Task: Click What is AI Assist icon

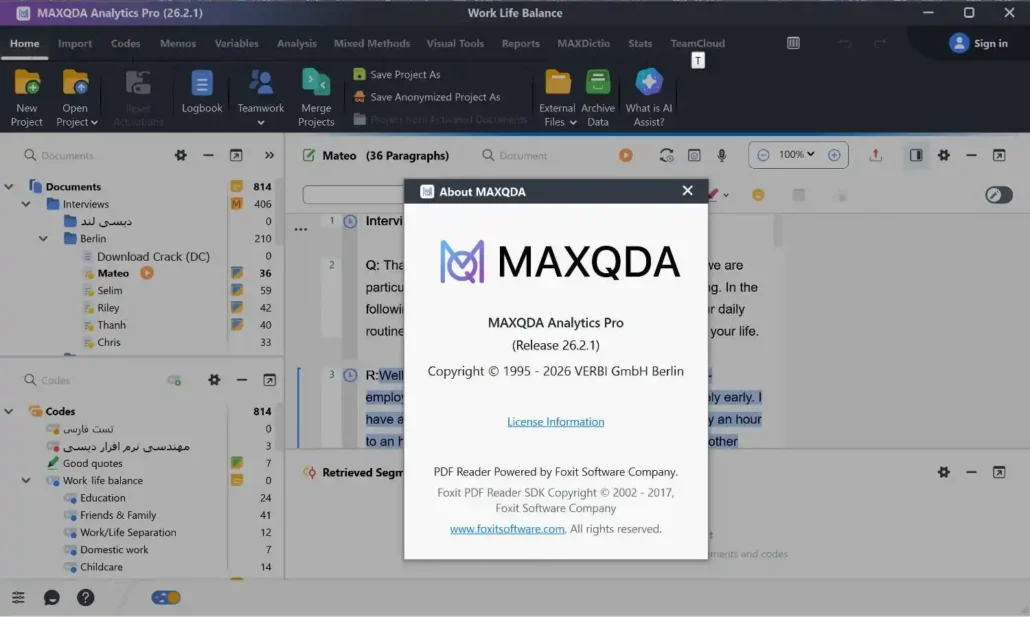Action: pos(649,83)
